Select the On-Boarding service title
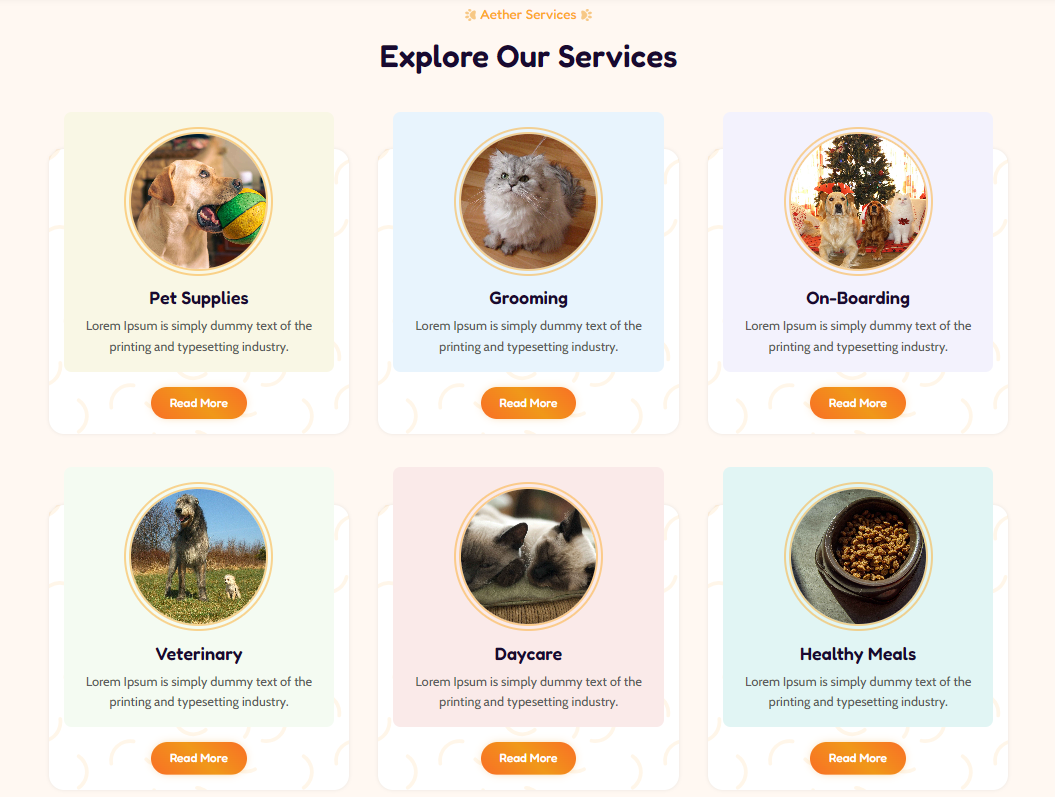The width and height of the screenshot is (1055, 797). click(x=858, y=298)
